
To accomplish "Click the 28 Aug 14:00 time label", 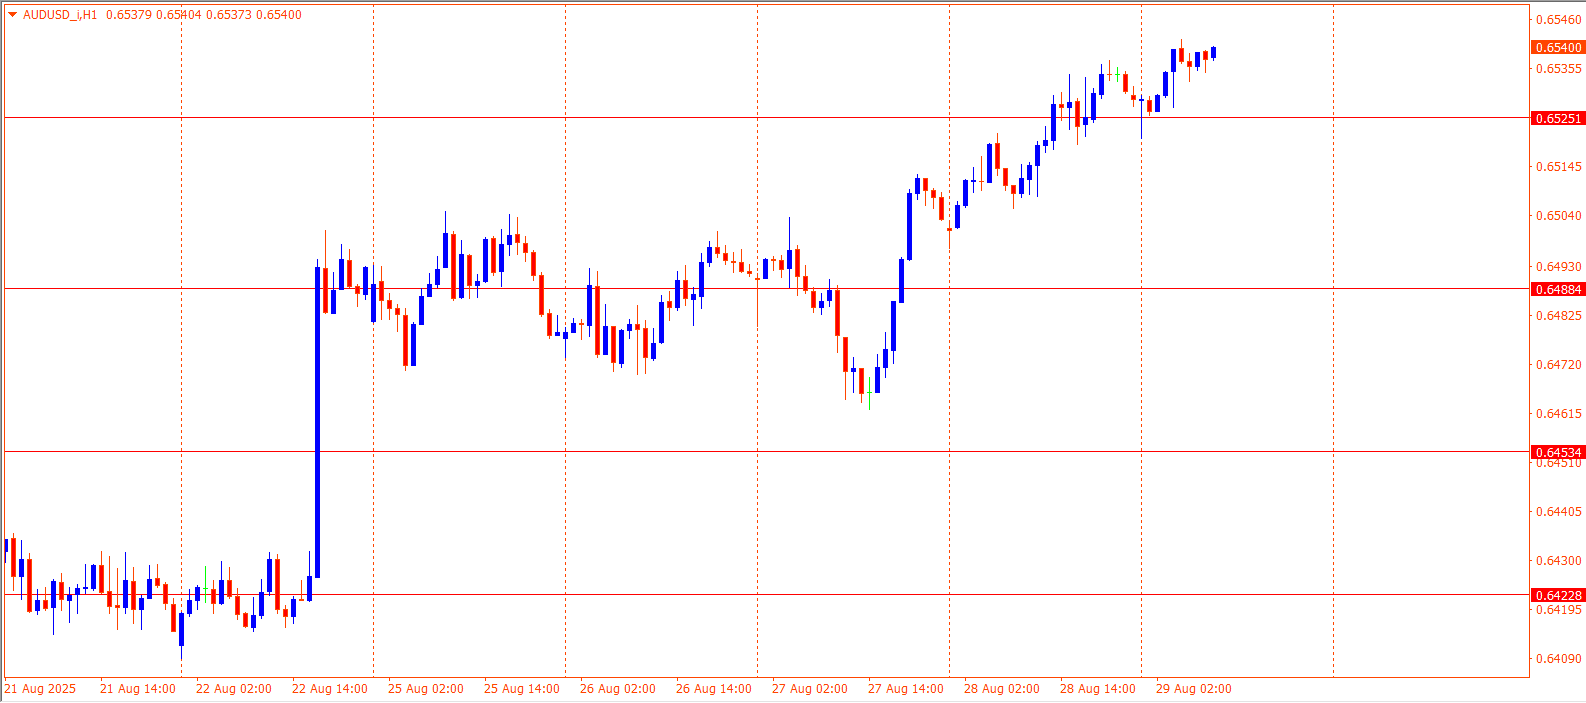I will [x=1098, y=689].
